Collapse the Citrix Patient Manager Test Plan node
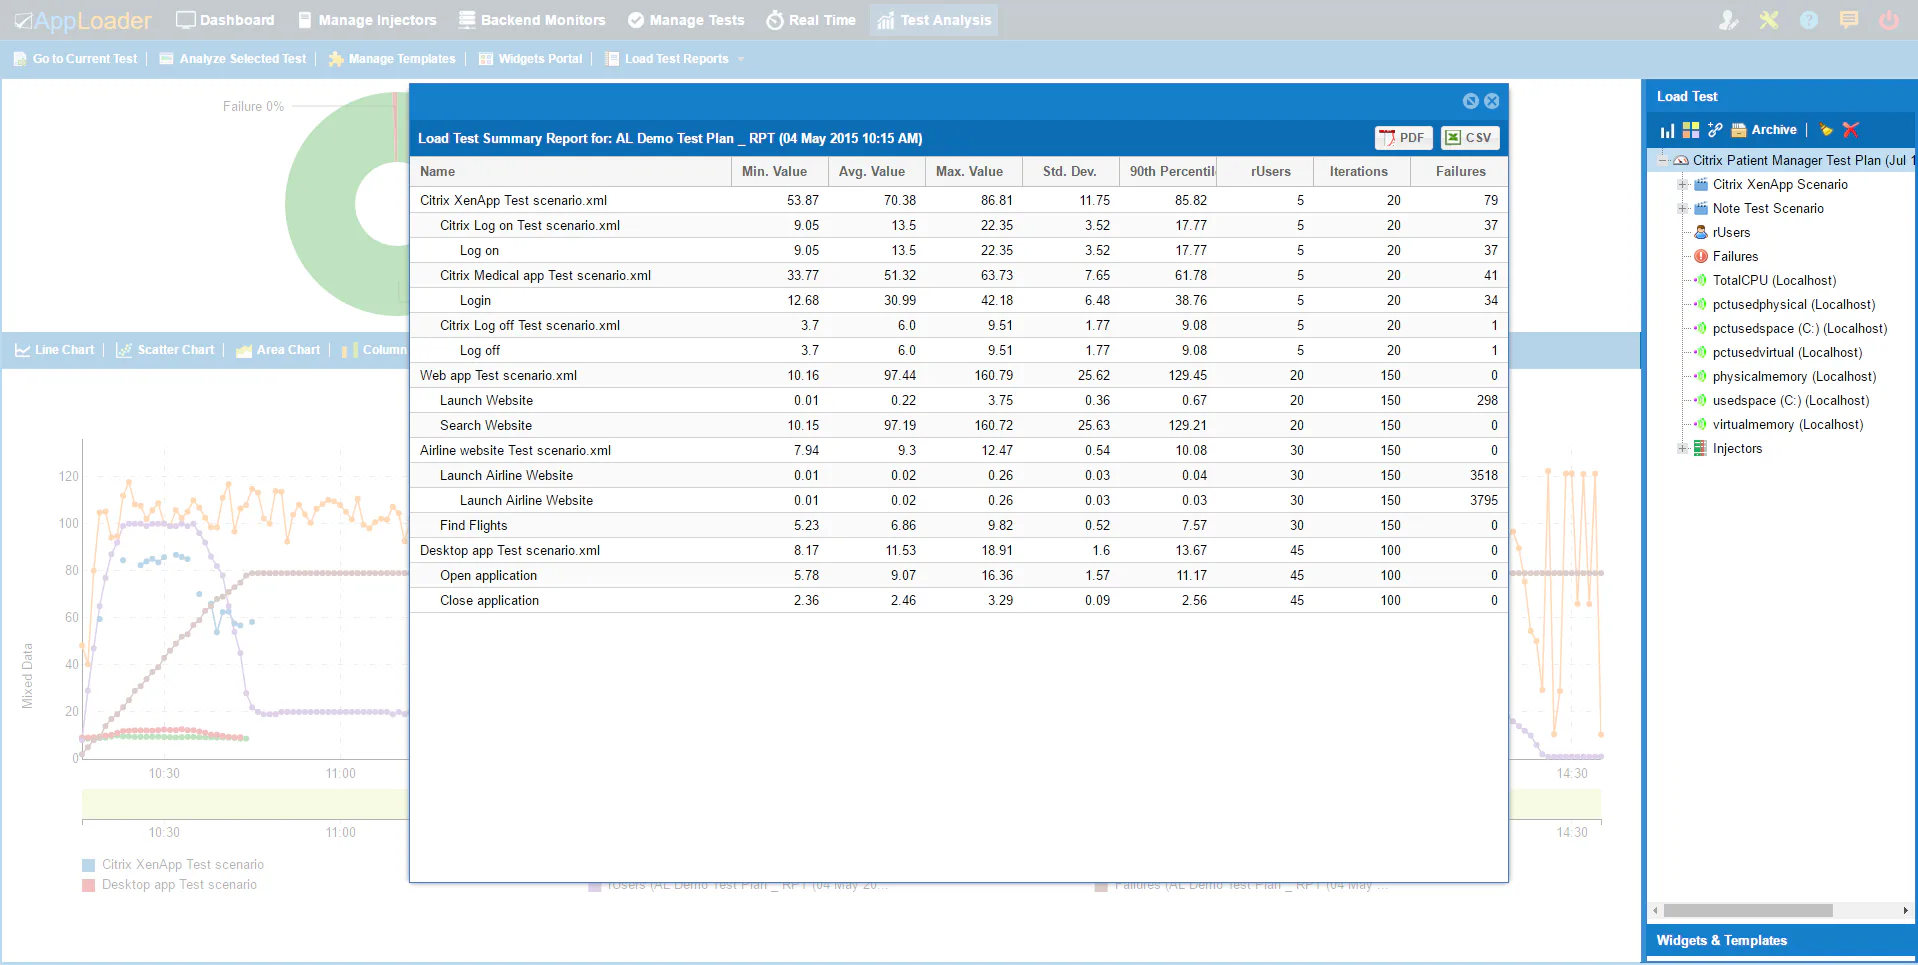 pyautogui.click(x=1663, y=160)
